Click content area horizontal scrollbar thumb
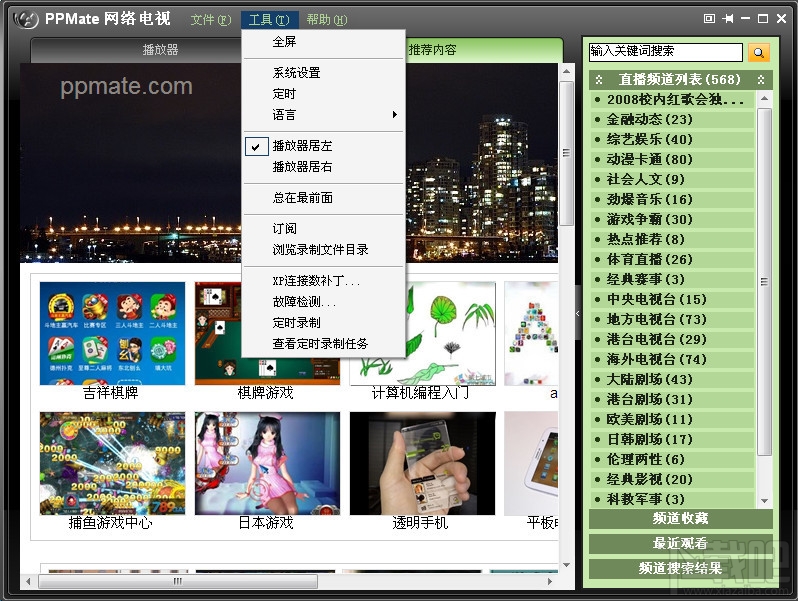Screen dimensions: 798x601 point(178,581)
